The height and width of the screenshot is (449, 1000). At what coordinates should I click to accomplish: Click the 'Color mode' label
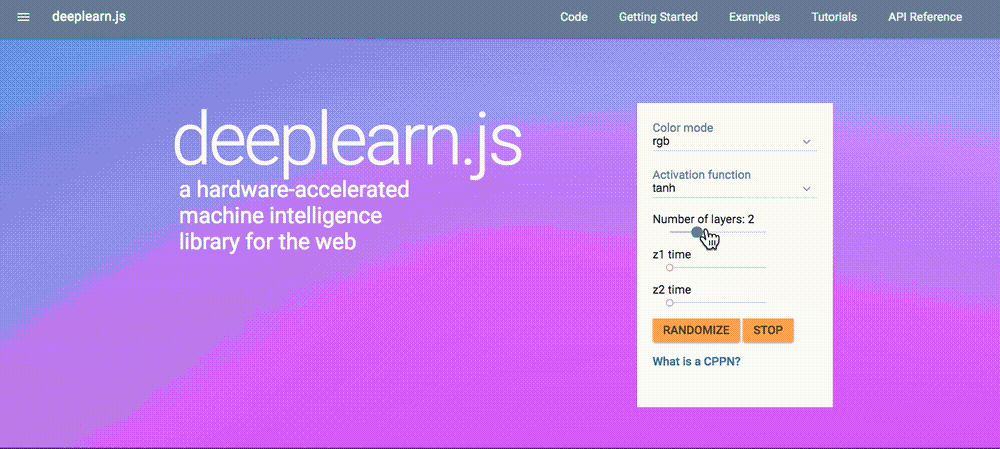[682, 128]
